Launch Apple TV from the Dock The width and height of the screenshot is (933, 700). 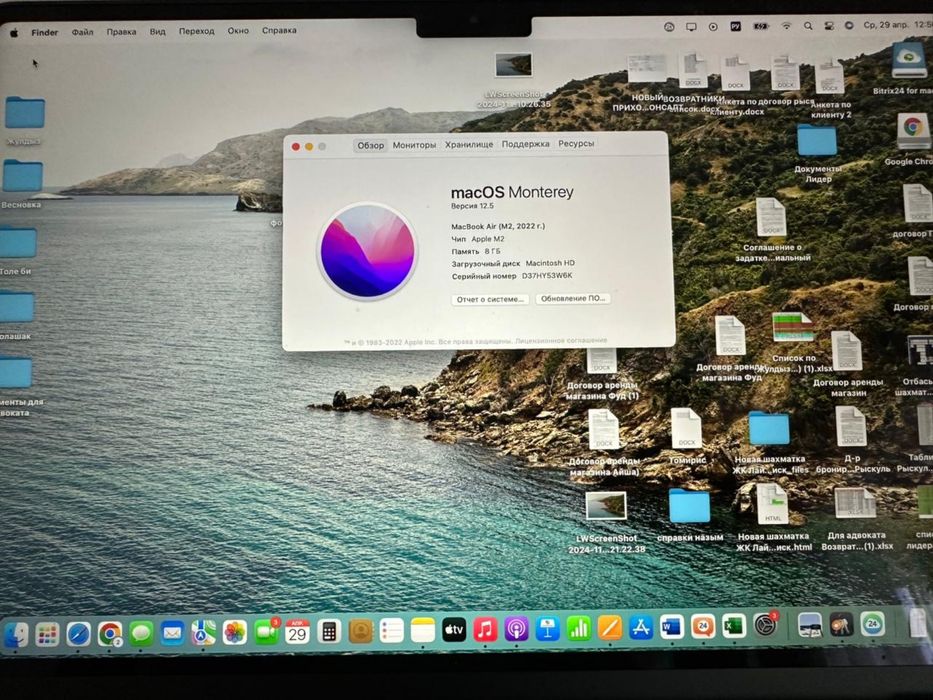coord(454,630)
